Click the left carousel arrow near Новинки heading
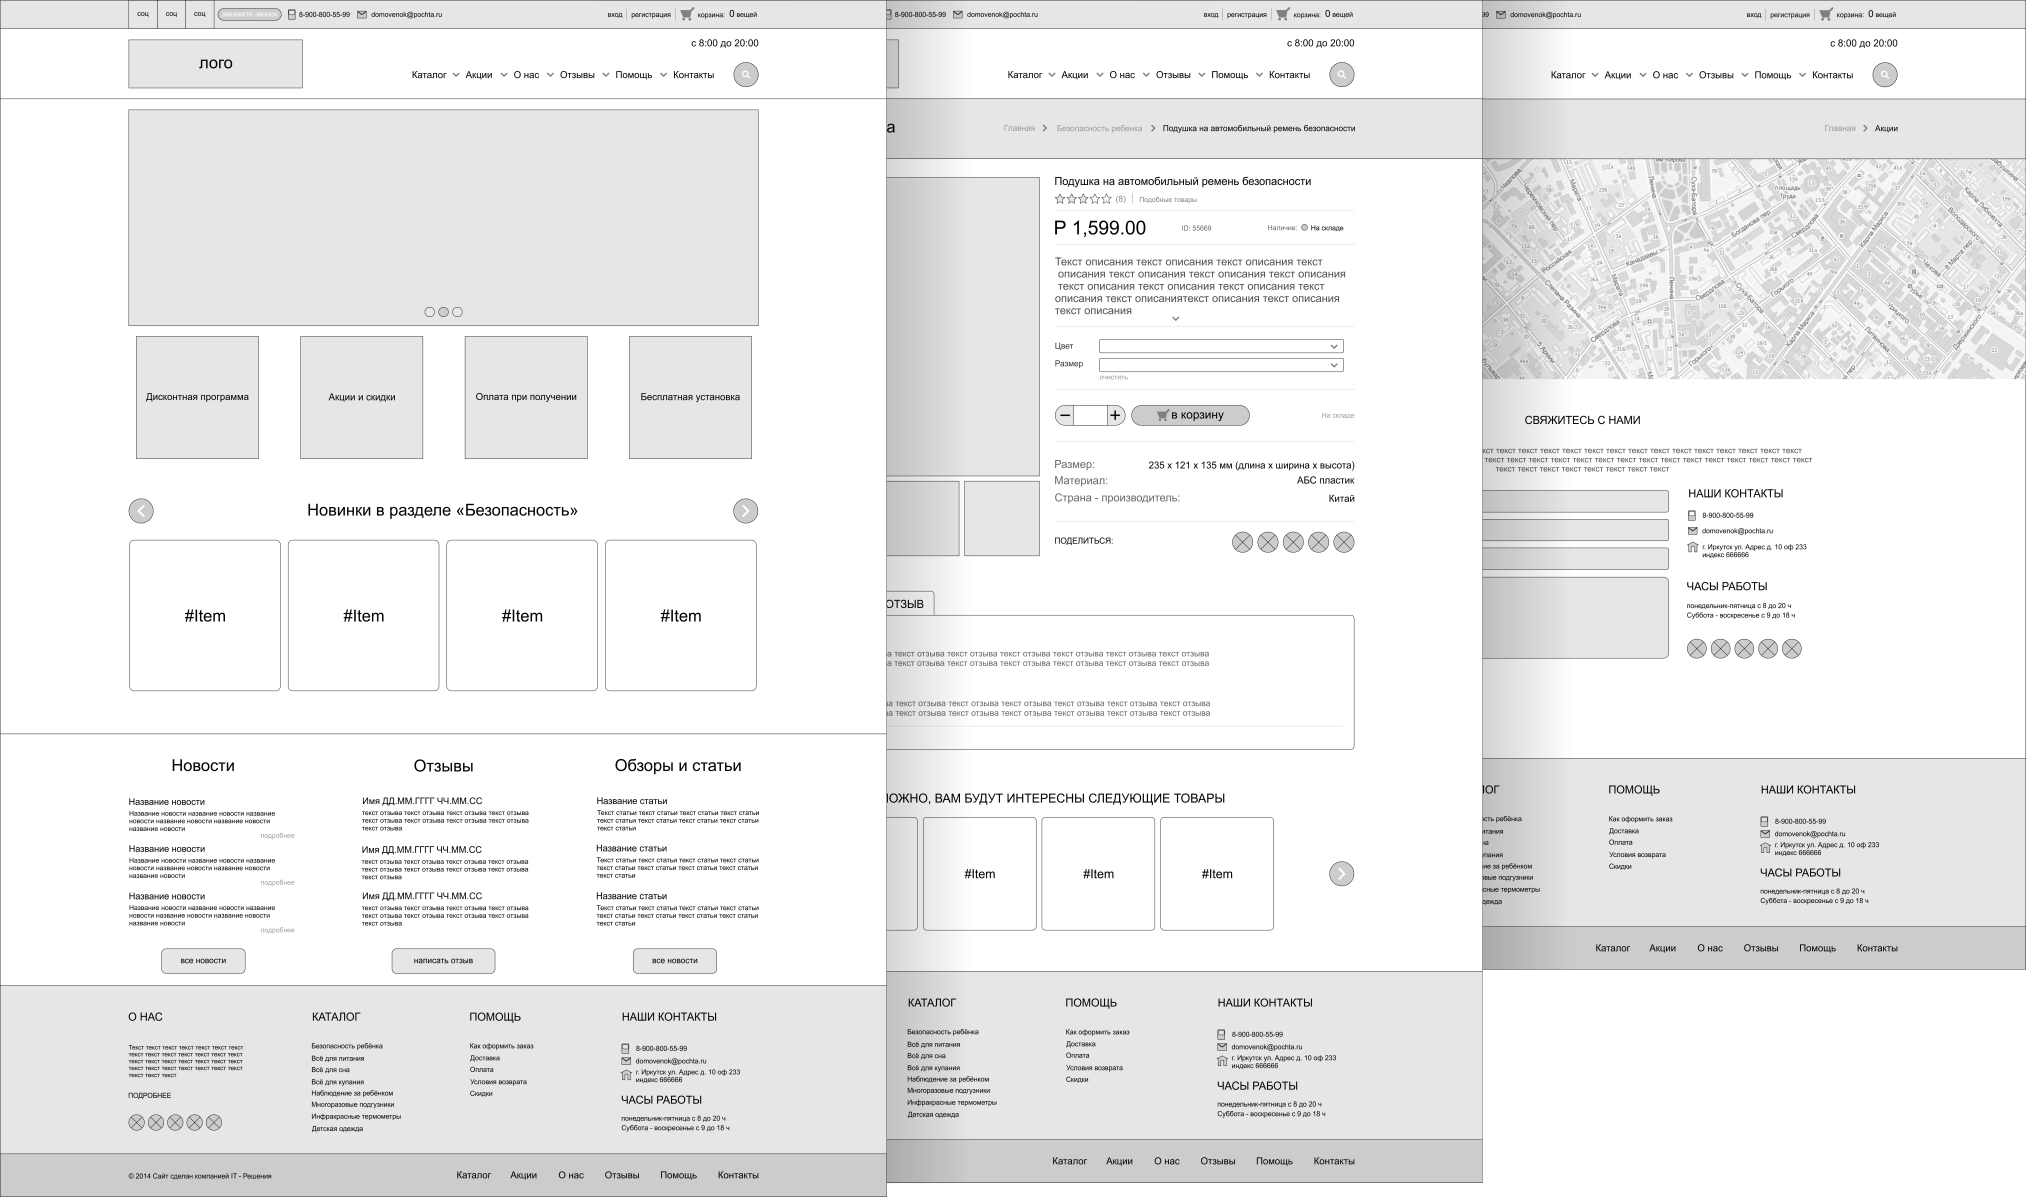 click(x=141, y=511)
